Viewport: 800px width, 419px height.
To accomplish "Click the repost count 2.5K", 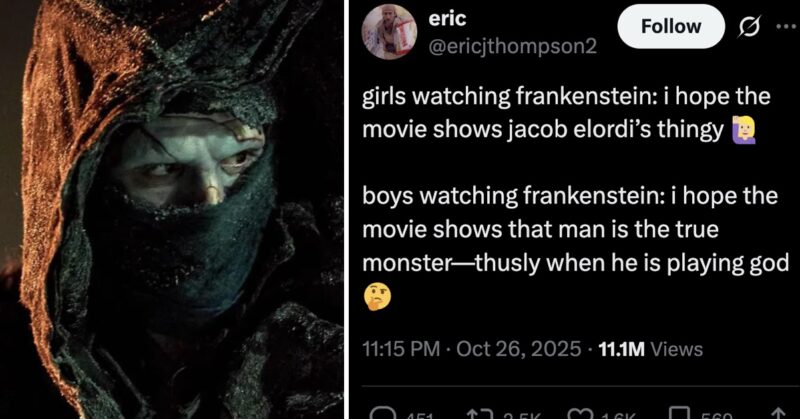I will 520,415.
